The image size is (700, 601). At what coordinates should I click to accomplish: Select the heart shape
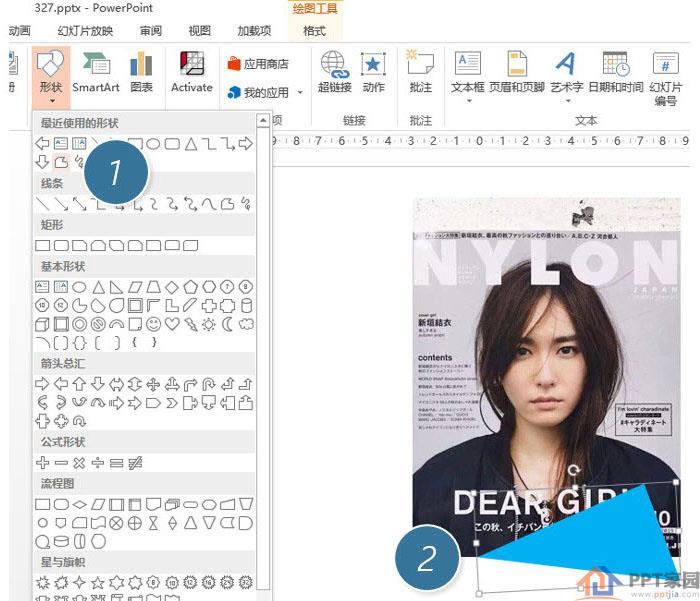[x=172, y=324]
